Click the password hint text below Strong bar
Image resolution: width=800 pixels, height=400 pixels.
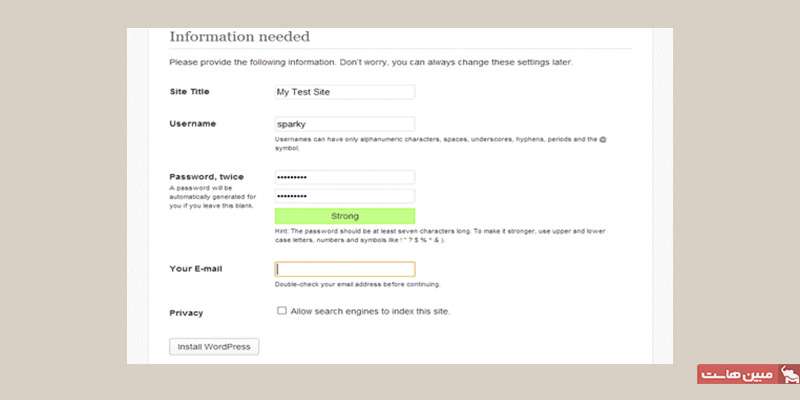[440, 236]
